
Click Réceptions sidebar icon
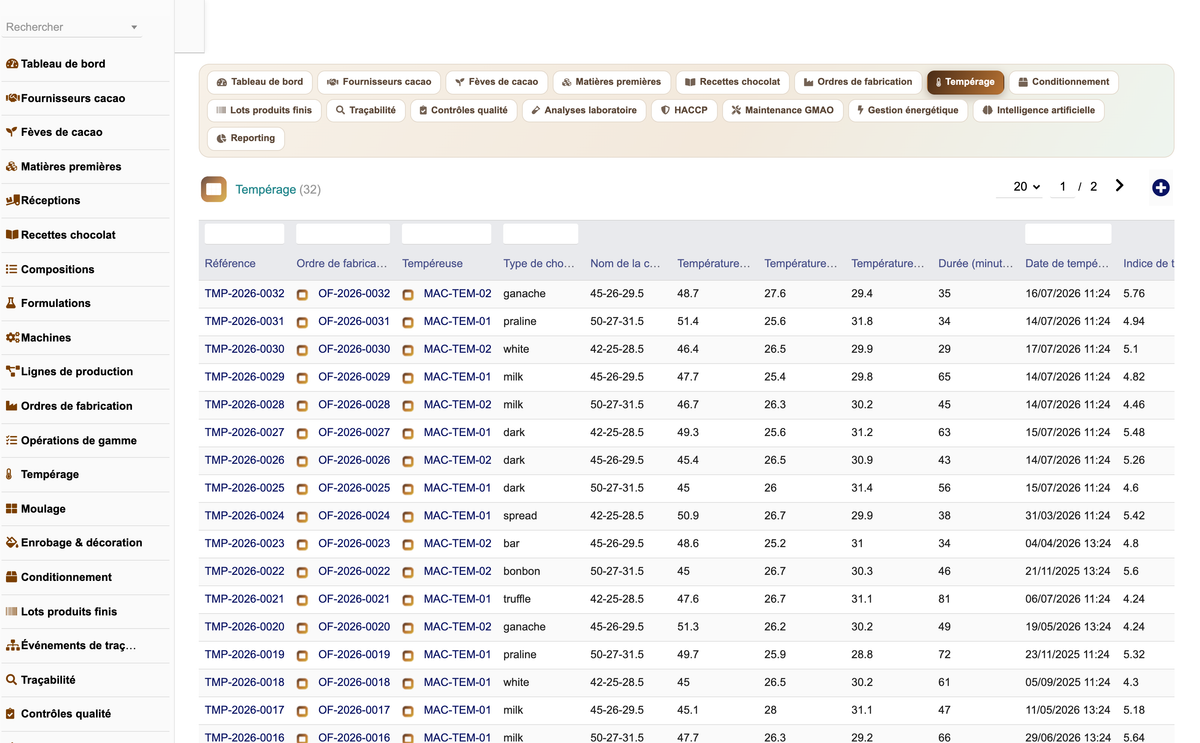pos(12,200)
